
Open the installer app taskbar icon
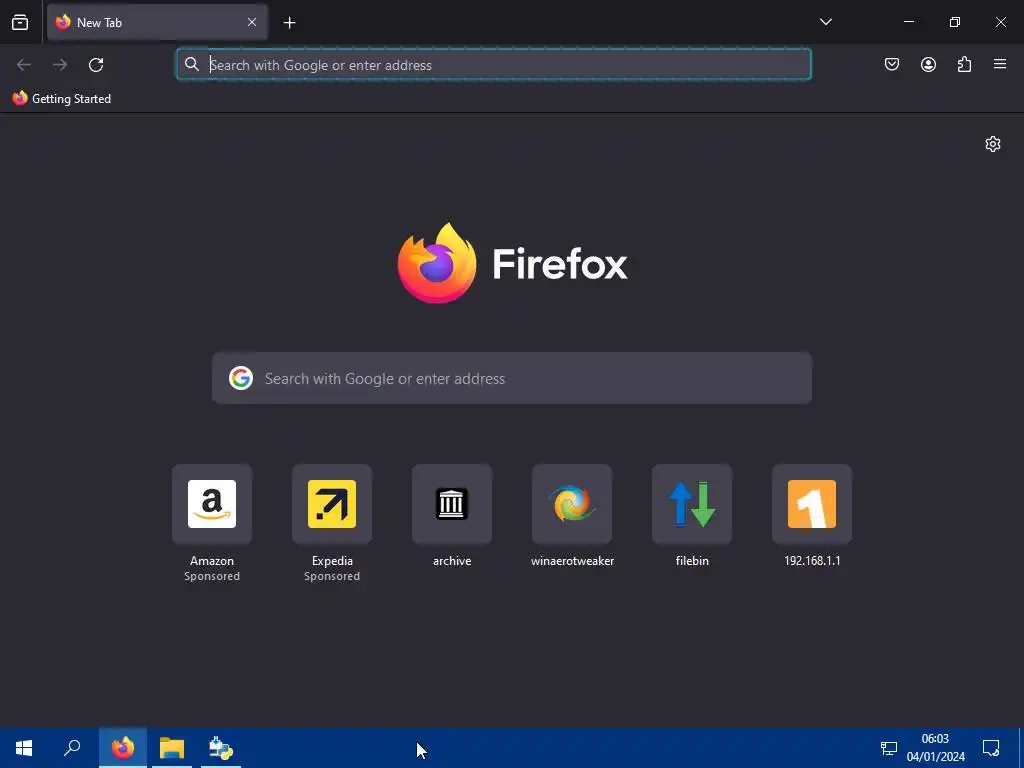[221, 748]
